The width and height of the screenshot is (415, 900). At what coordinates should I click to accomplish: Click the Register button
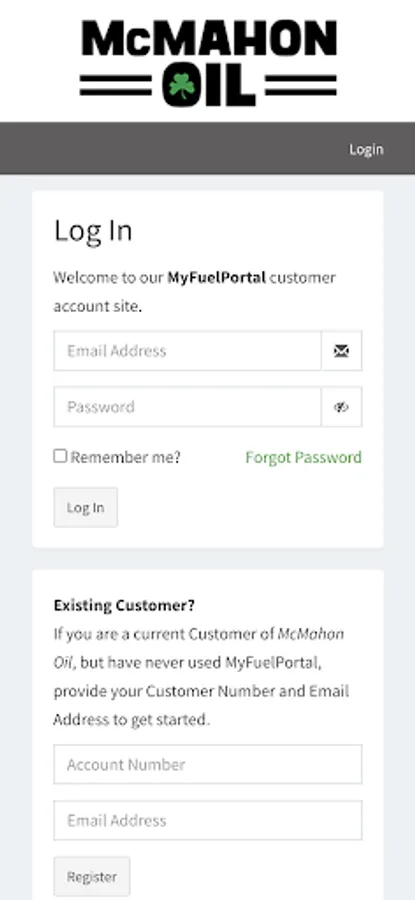[92, 876]
